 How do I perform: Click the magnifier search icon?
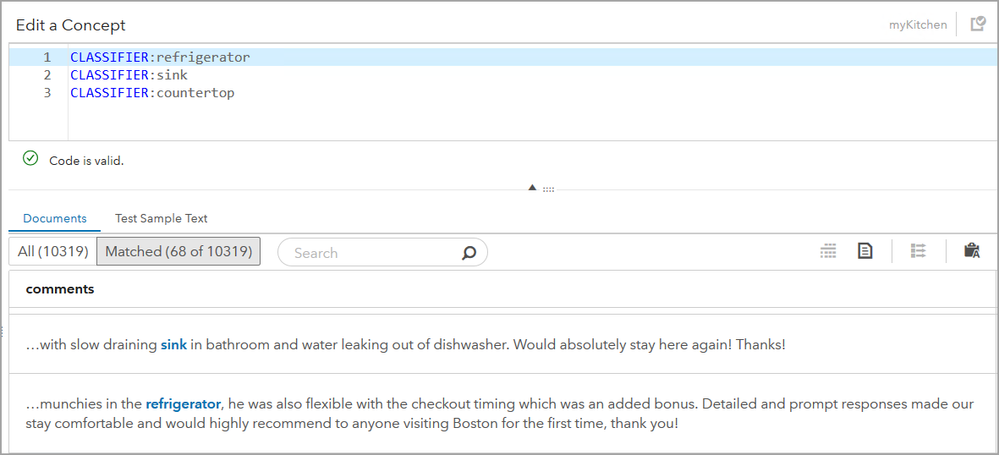click(x=469, y=253)
